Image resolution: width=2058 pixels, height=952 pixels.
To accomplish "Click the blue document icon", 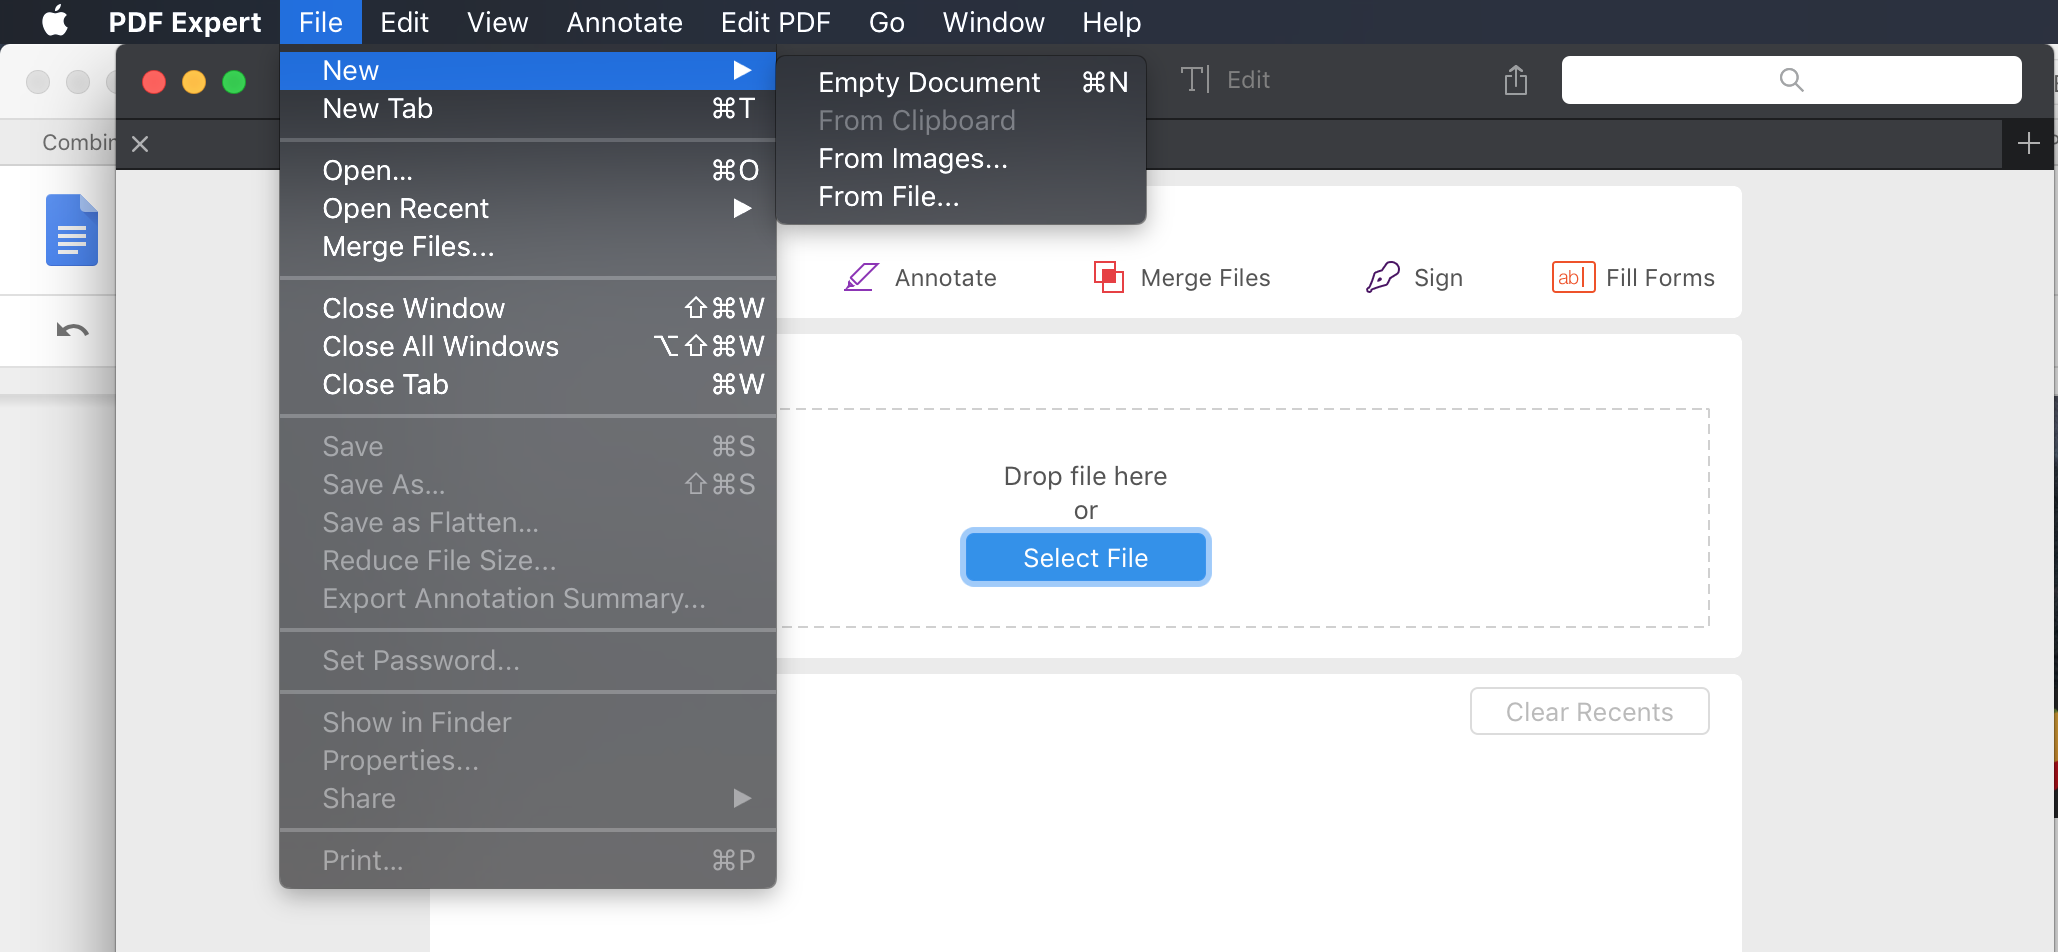I will pyautogui.click(x=72, y=230).
